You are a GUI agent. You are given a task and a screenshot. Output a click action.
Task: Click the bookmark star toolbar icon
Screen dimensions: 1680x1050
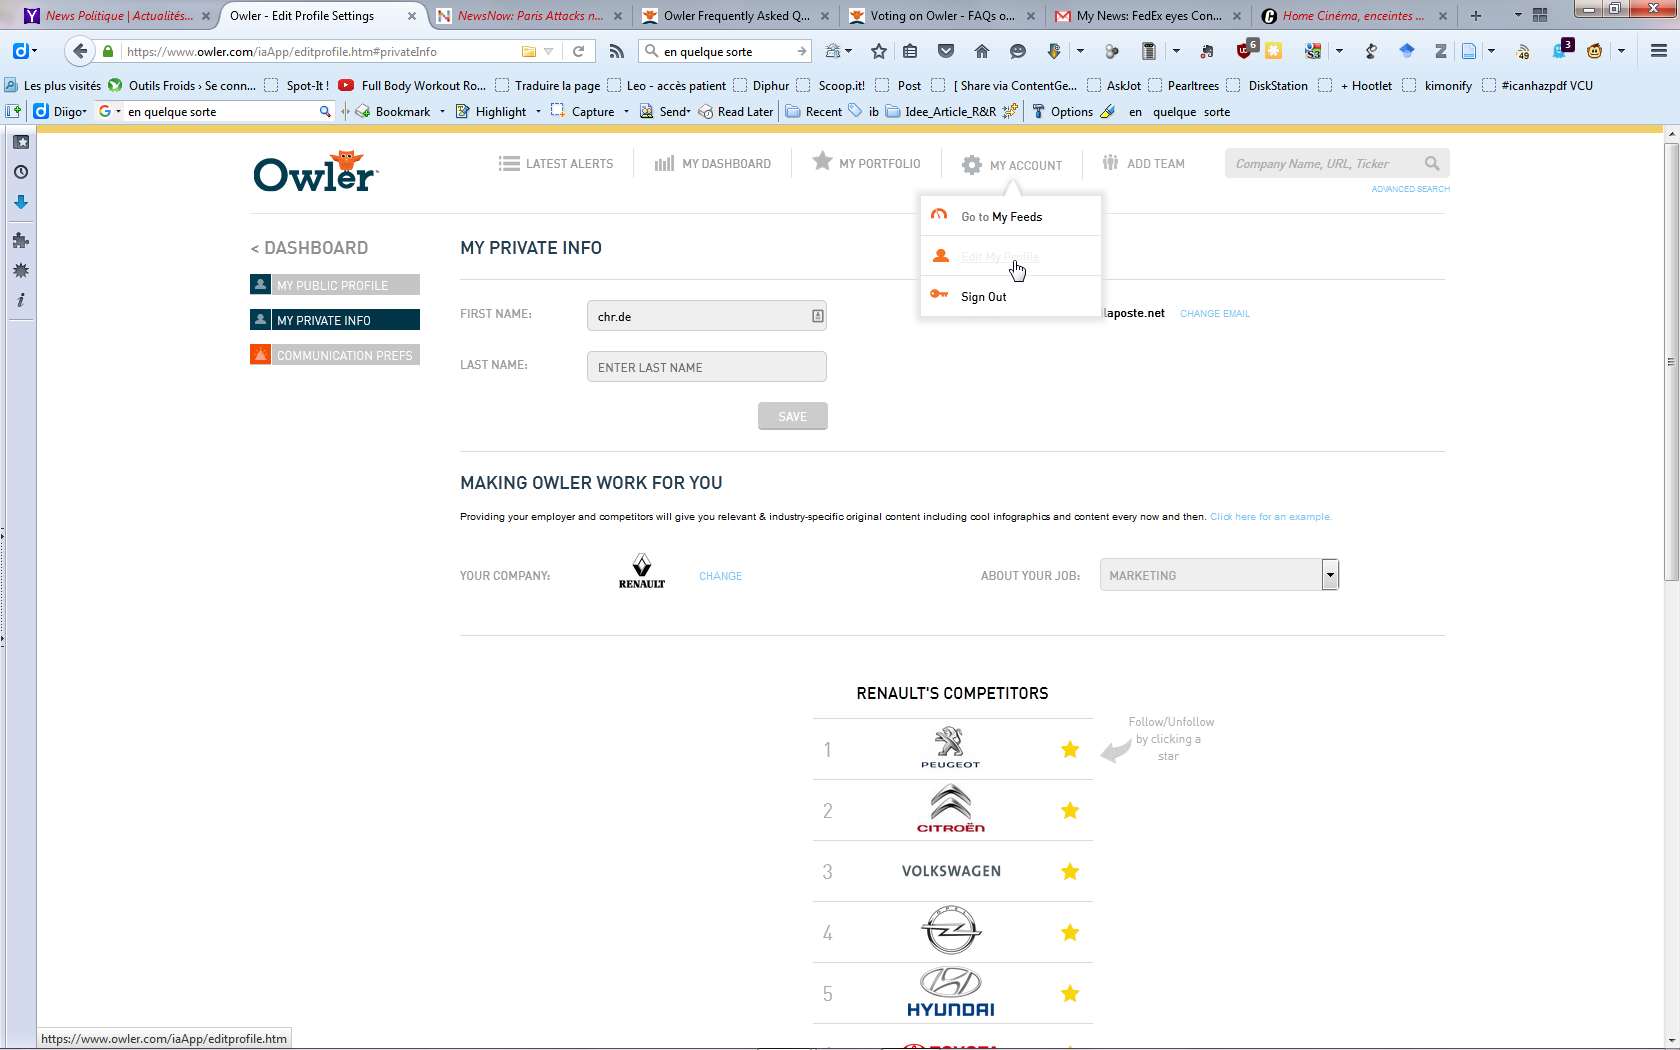[879, 51]
